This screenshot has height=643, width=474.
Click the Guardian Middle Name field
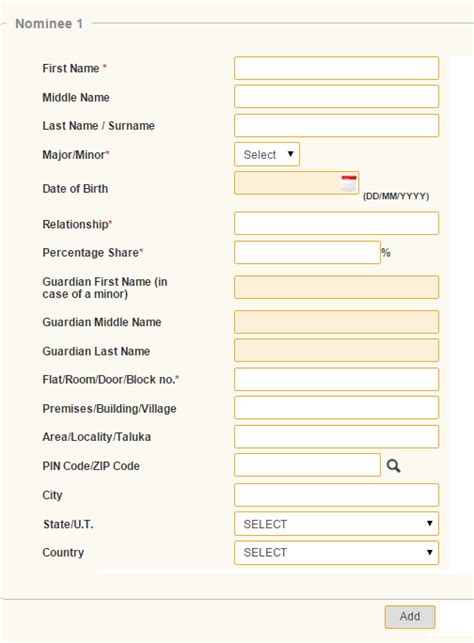click(x=337, y=322)
